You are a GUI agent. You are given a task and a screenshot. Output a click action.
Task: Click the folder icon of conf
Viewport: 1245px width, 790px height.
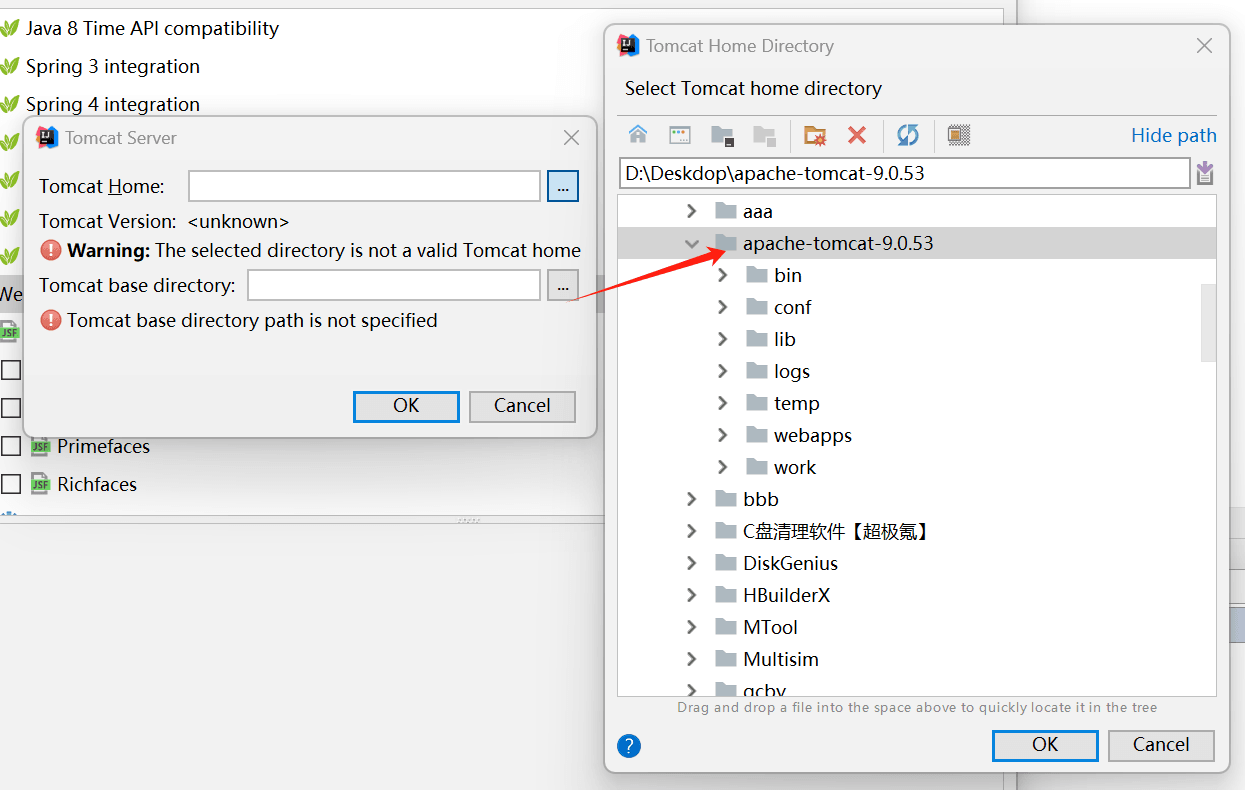[x=757, y=307]
